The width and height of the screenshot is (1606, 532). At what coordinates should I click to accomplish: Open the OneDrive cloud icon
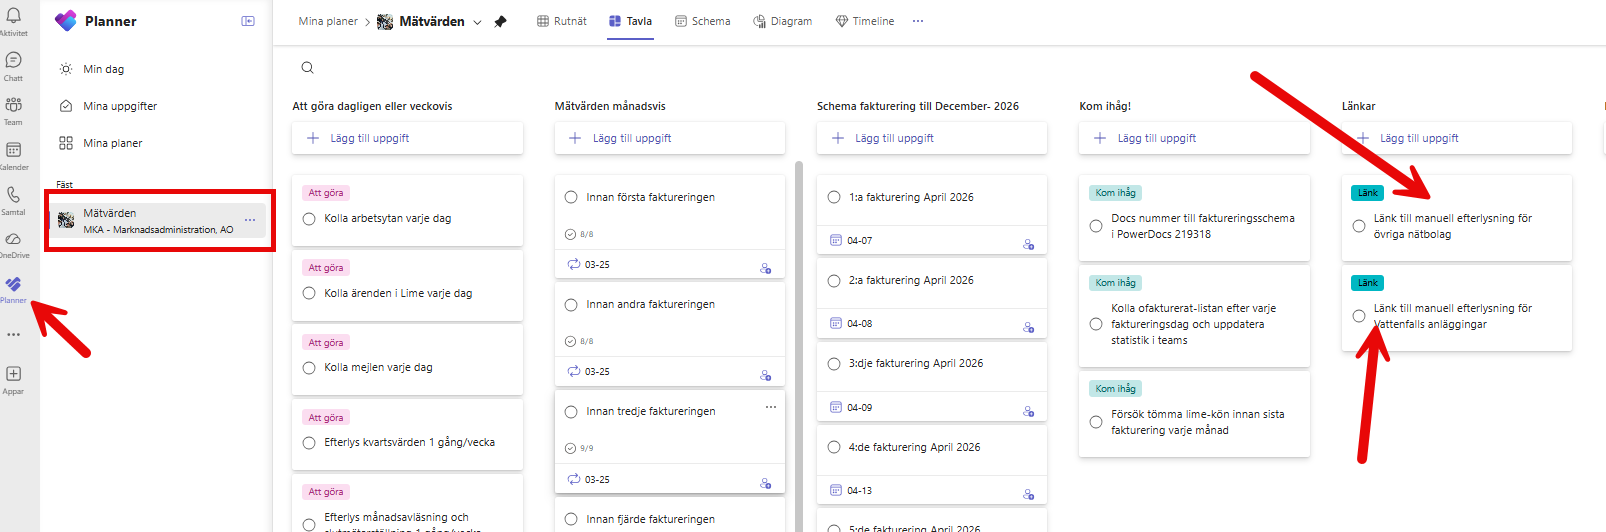click(x=14, y=239)
